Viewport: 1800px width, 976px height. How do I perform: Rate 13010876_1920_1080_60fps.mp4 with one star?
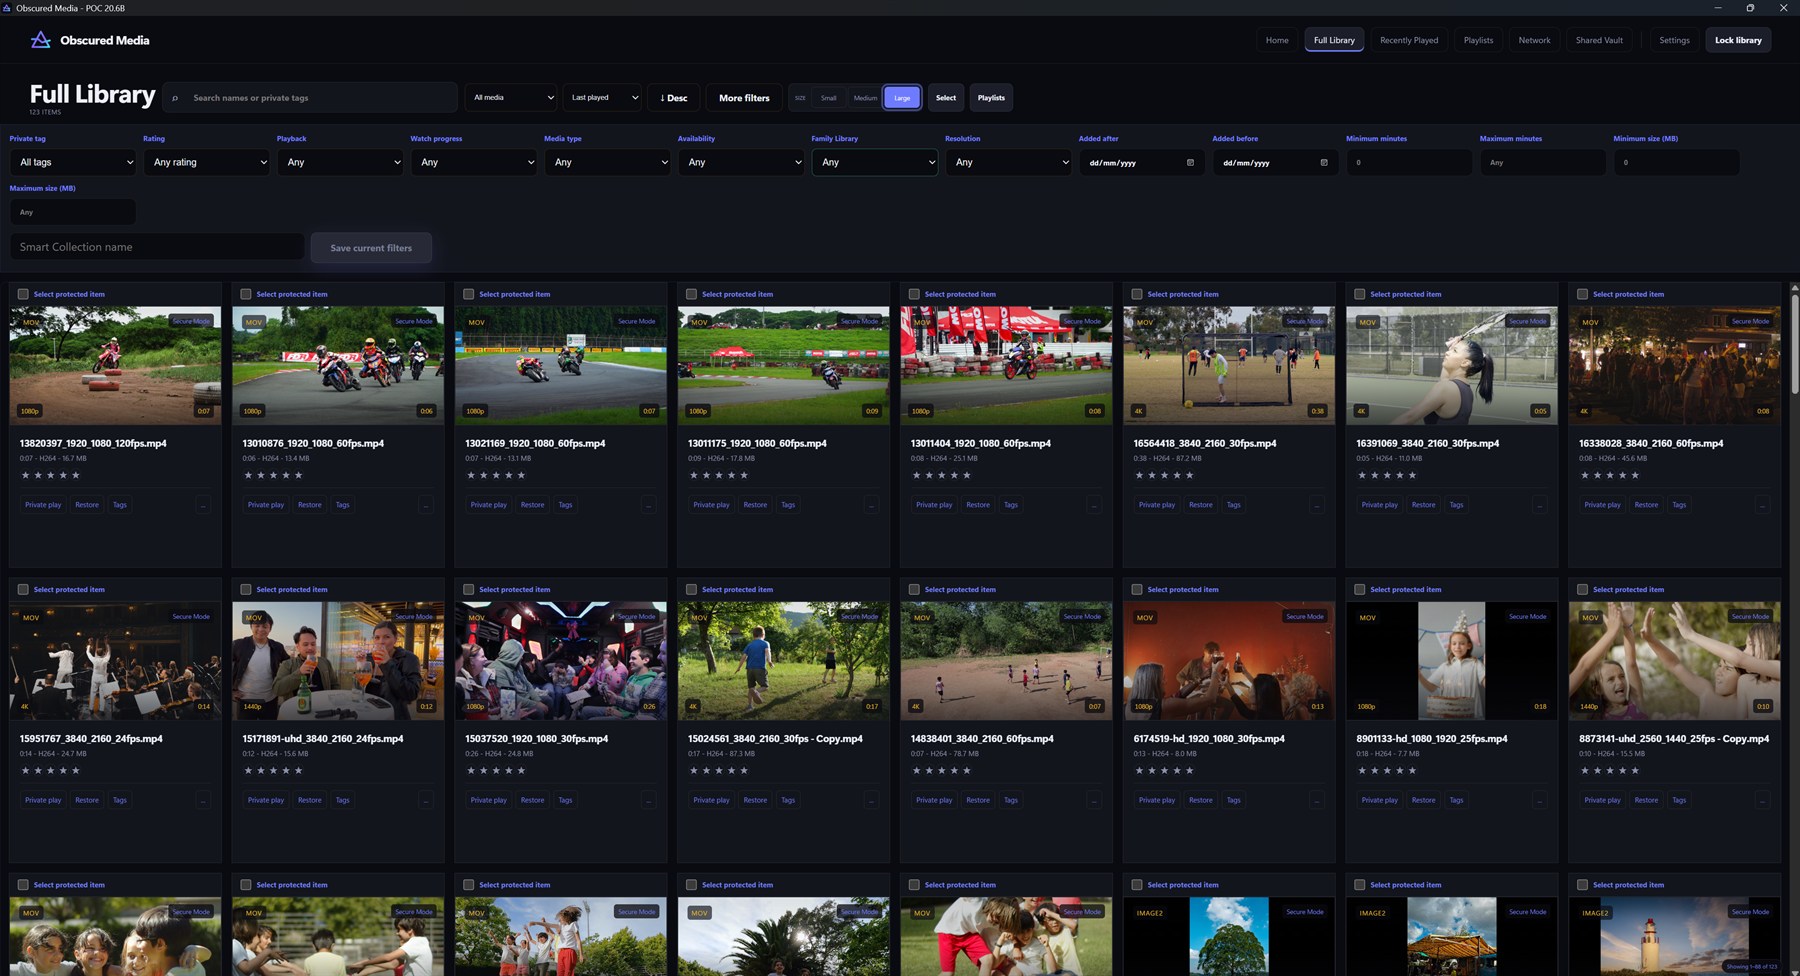(x=249, y=475)
